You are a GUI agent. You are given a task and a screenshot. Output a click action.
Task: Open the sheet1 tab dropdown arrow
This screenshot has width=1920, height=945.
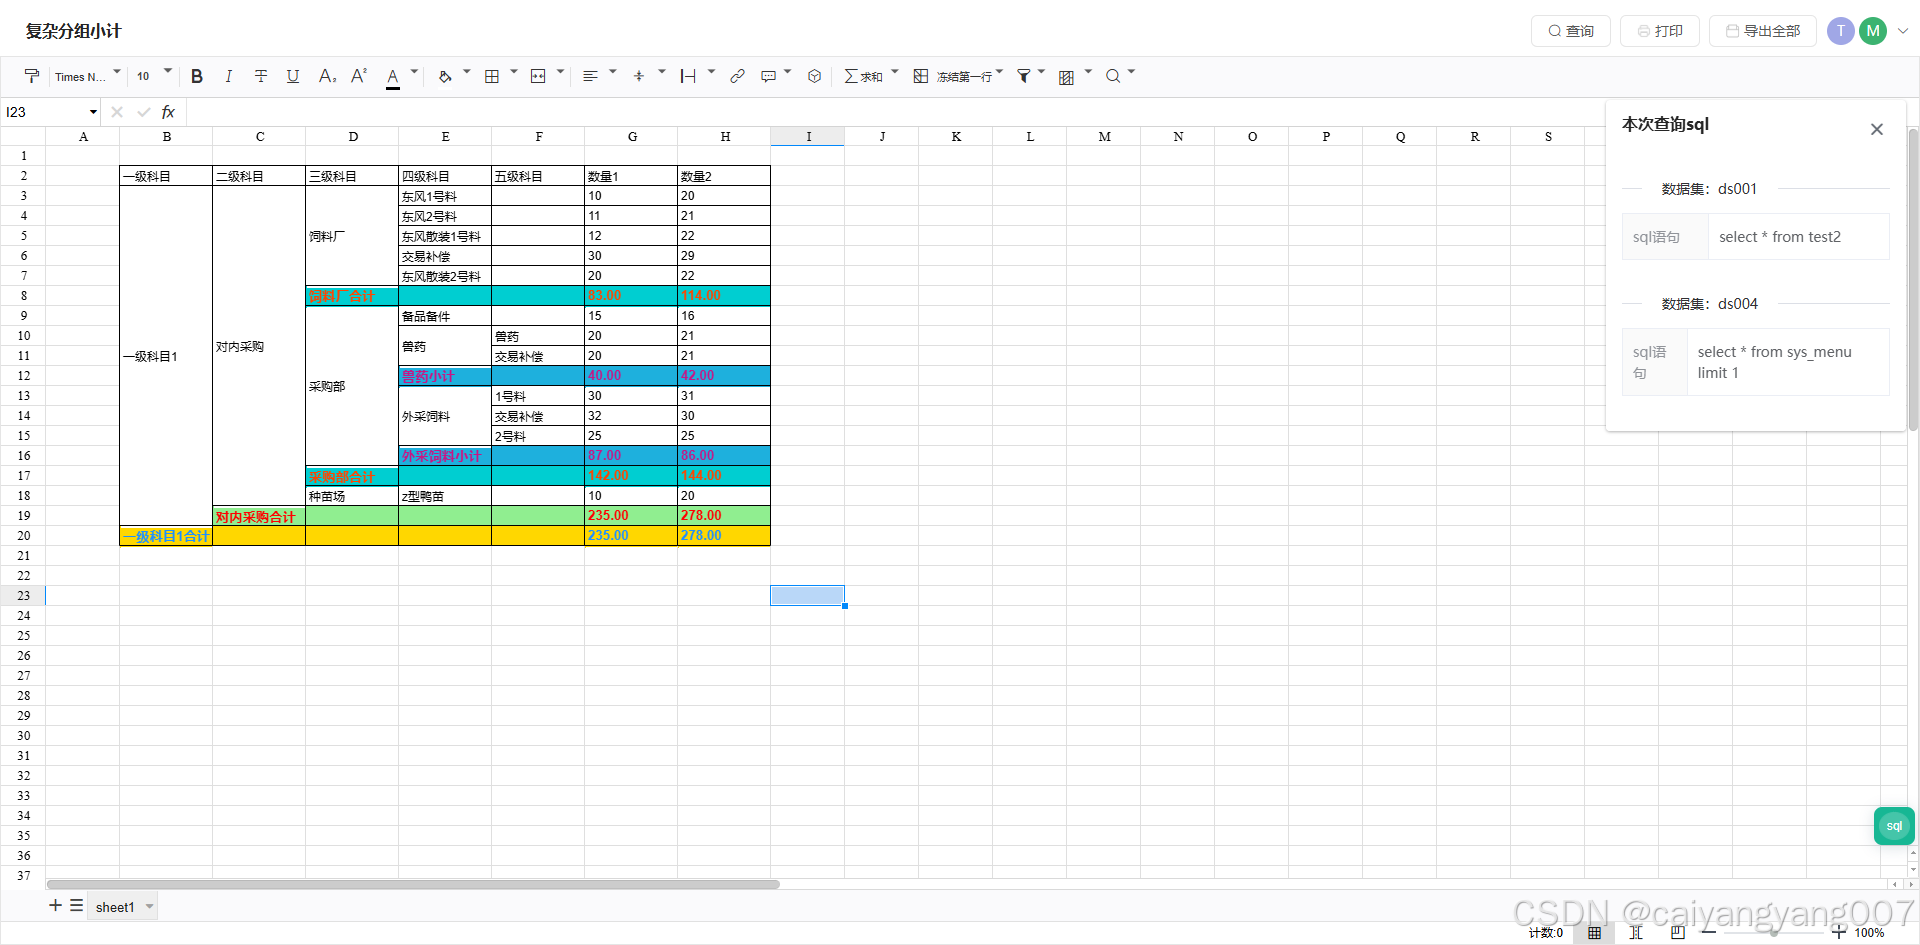(150, 907)
